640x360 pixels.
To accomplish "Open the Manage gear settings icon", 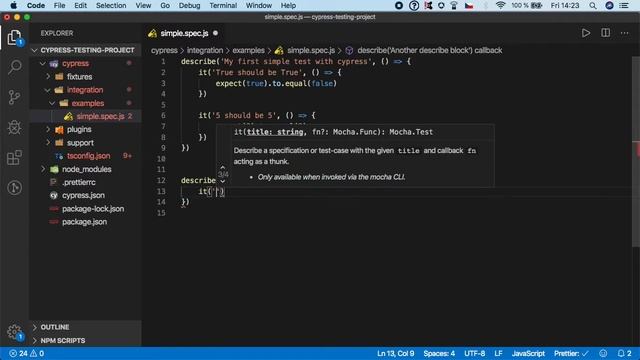I will [x=14, y=332].
